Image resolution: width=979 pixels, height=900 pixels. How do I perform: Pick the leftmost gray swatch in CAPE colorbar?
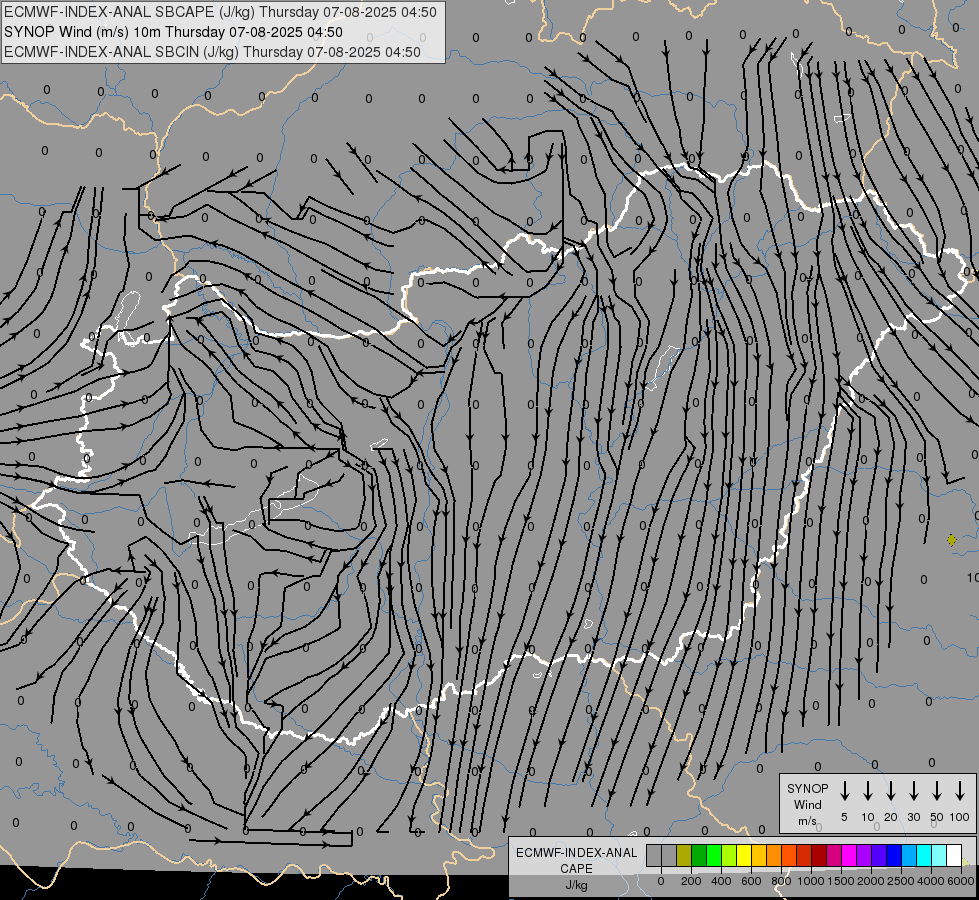tap(654, 855)
